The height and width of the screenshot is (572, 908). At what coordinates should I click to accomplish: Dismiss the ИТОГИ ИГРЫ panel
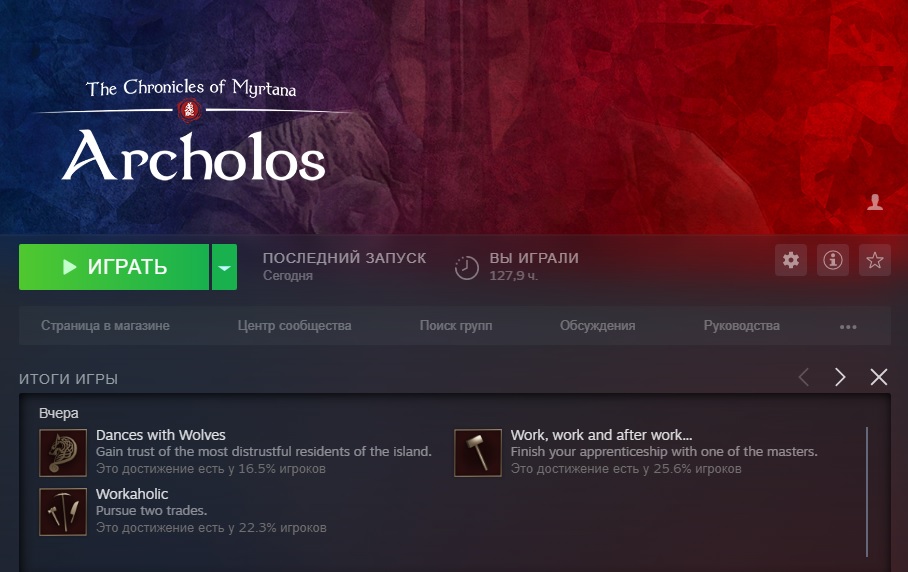tap(878, 377)
